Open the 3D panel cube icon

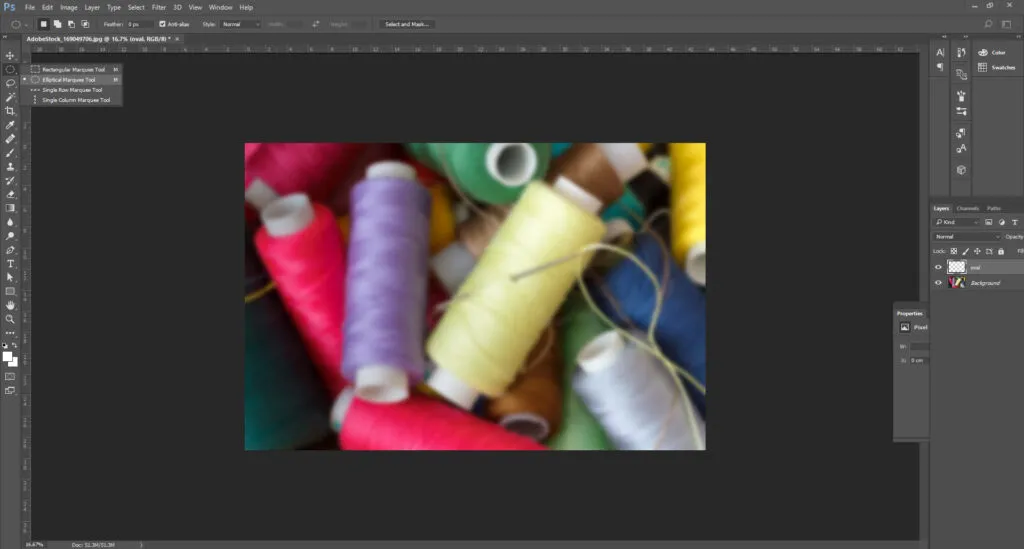(961, 170)
